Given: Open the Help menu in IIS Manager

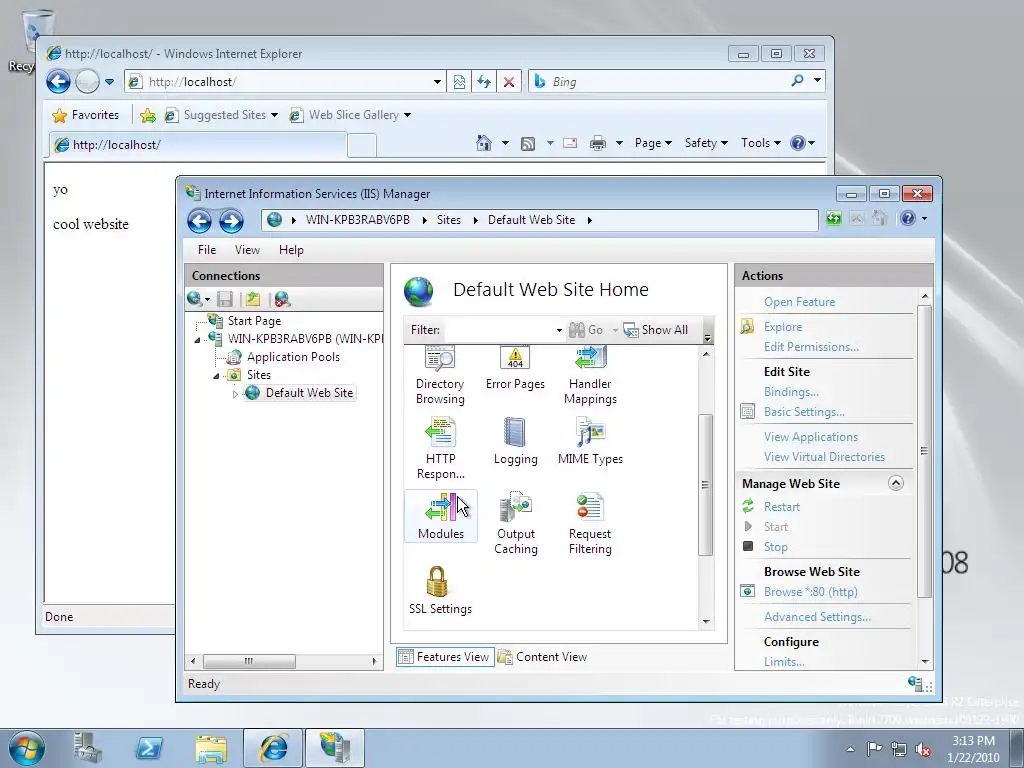Looking at the screenshot, I should click(x=291, y=249).
